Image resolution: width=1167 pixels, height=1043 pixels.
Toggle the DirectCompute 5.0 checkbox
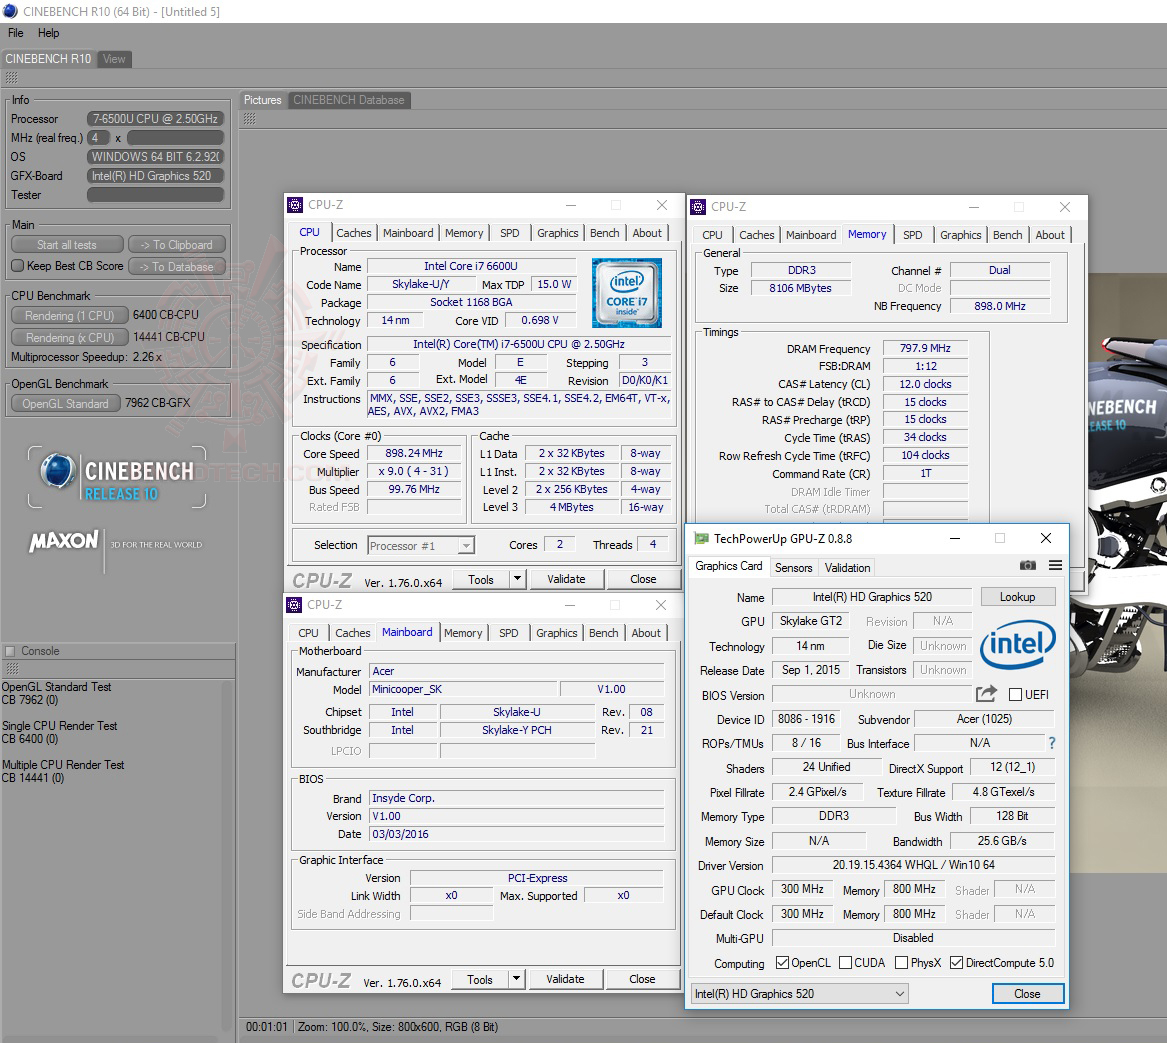tap(956, 963)
